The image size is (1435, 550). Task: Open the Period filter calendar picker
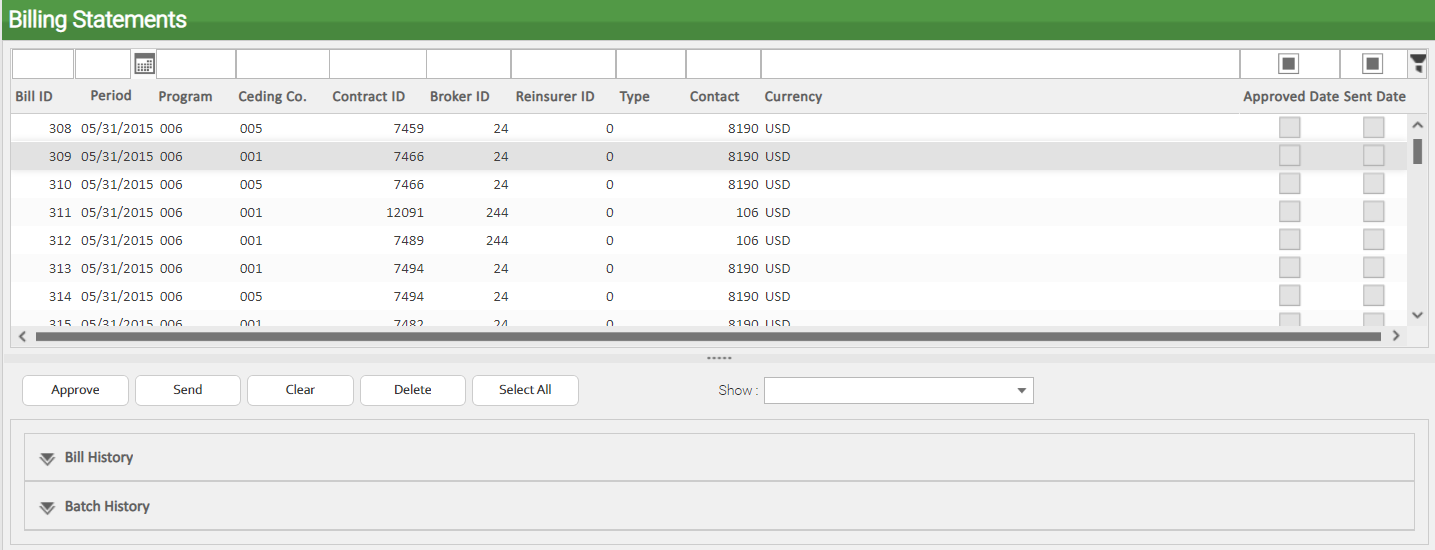coord(144,64)
